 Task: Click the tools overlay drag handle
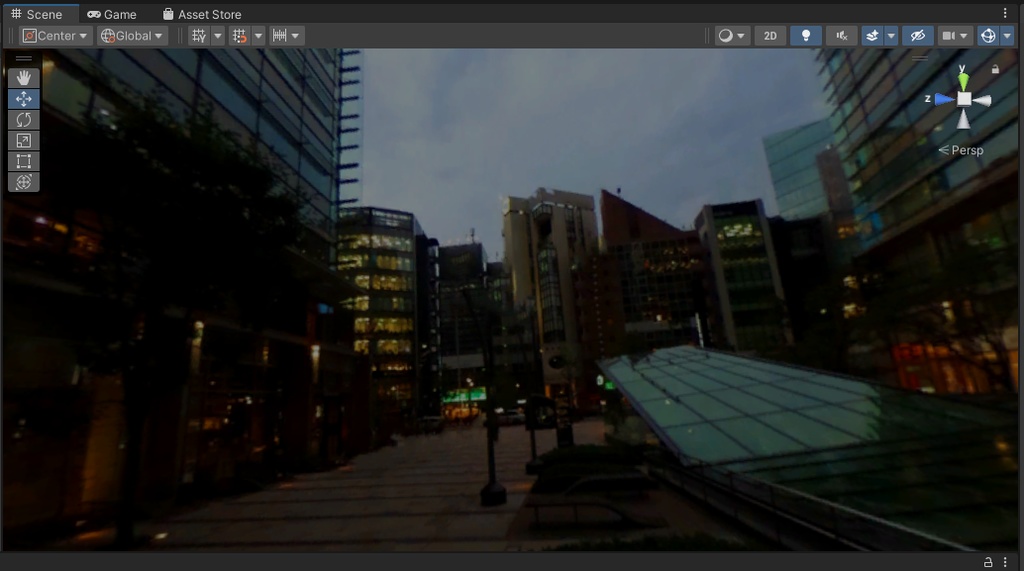[x=24, y=58]
